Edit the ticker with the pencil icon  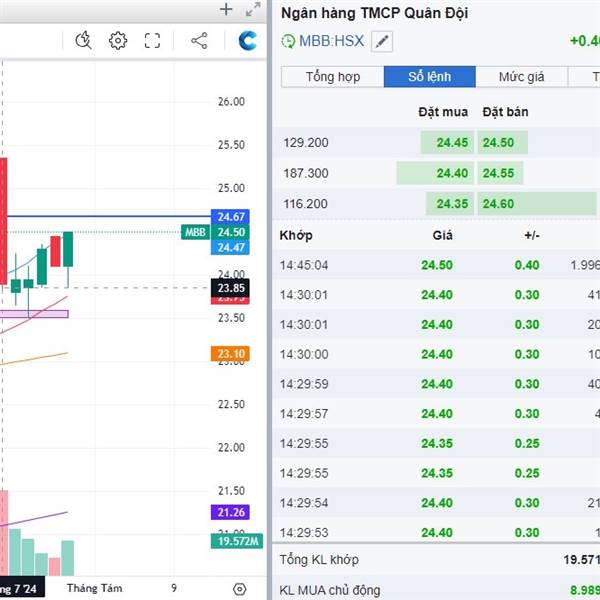point(382,41)
